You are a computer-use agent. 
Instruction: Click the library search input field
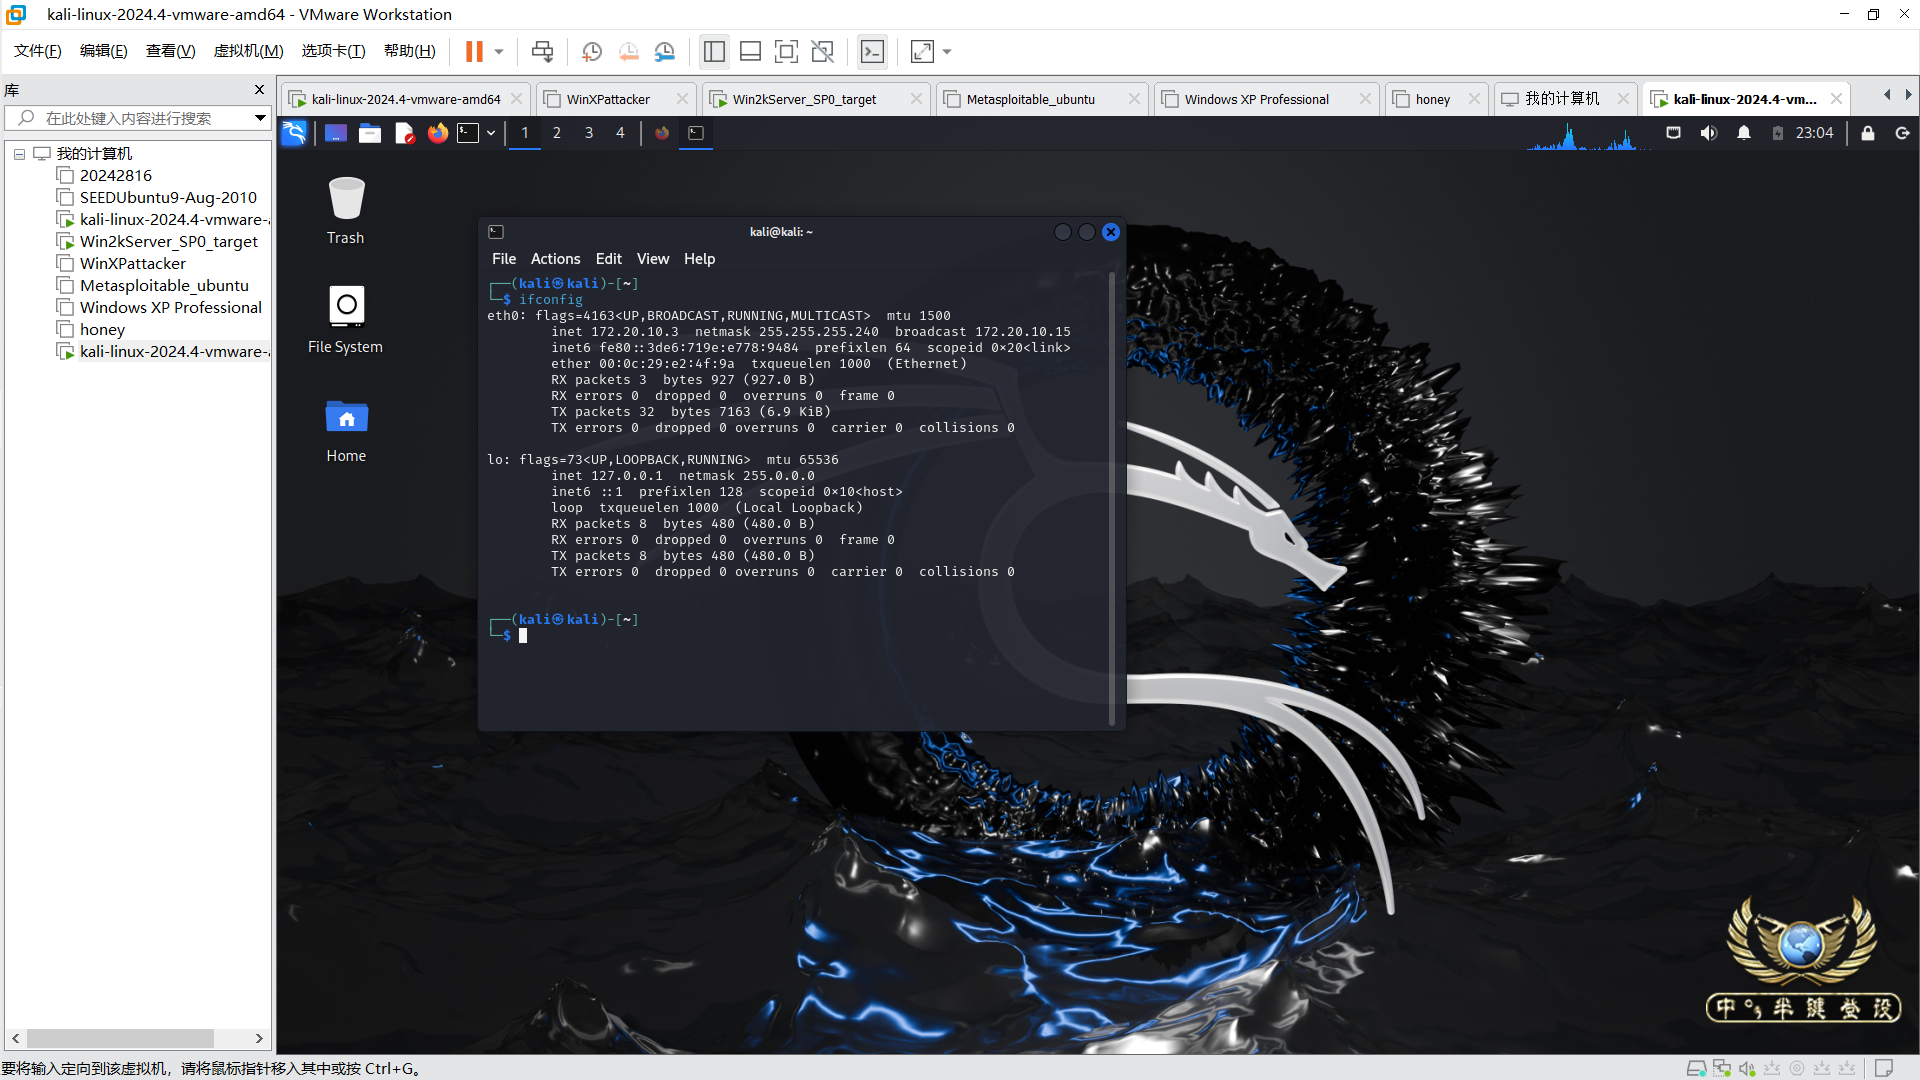coord(130,118)
